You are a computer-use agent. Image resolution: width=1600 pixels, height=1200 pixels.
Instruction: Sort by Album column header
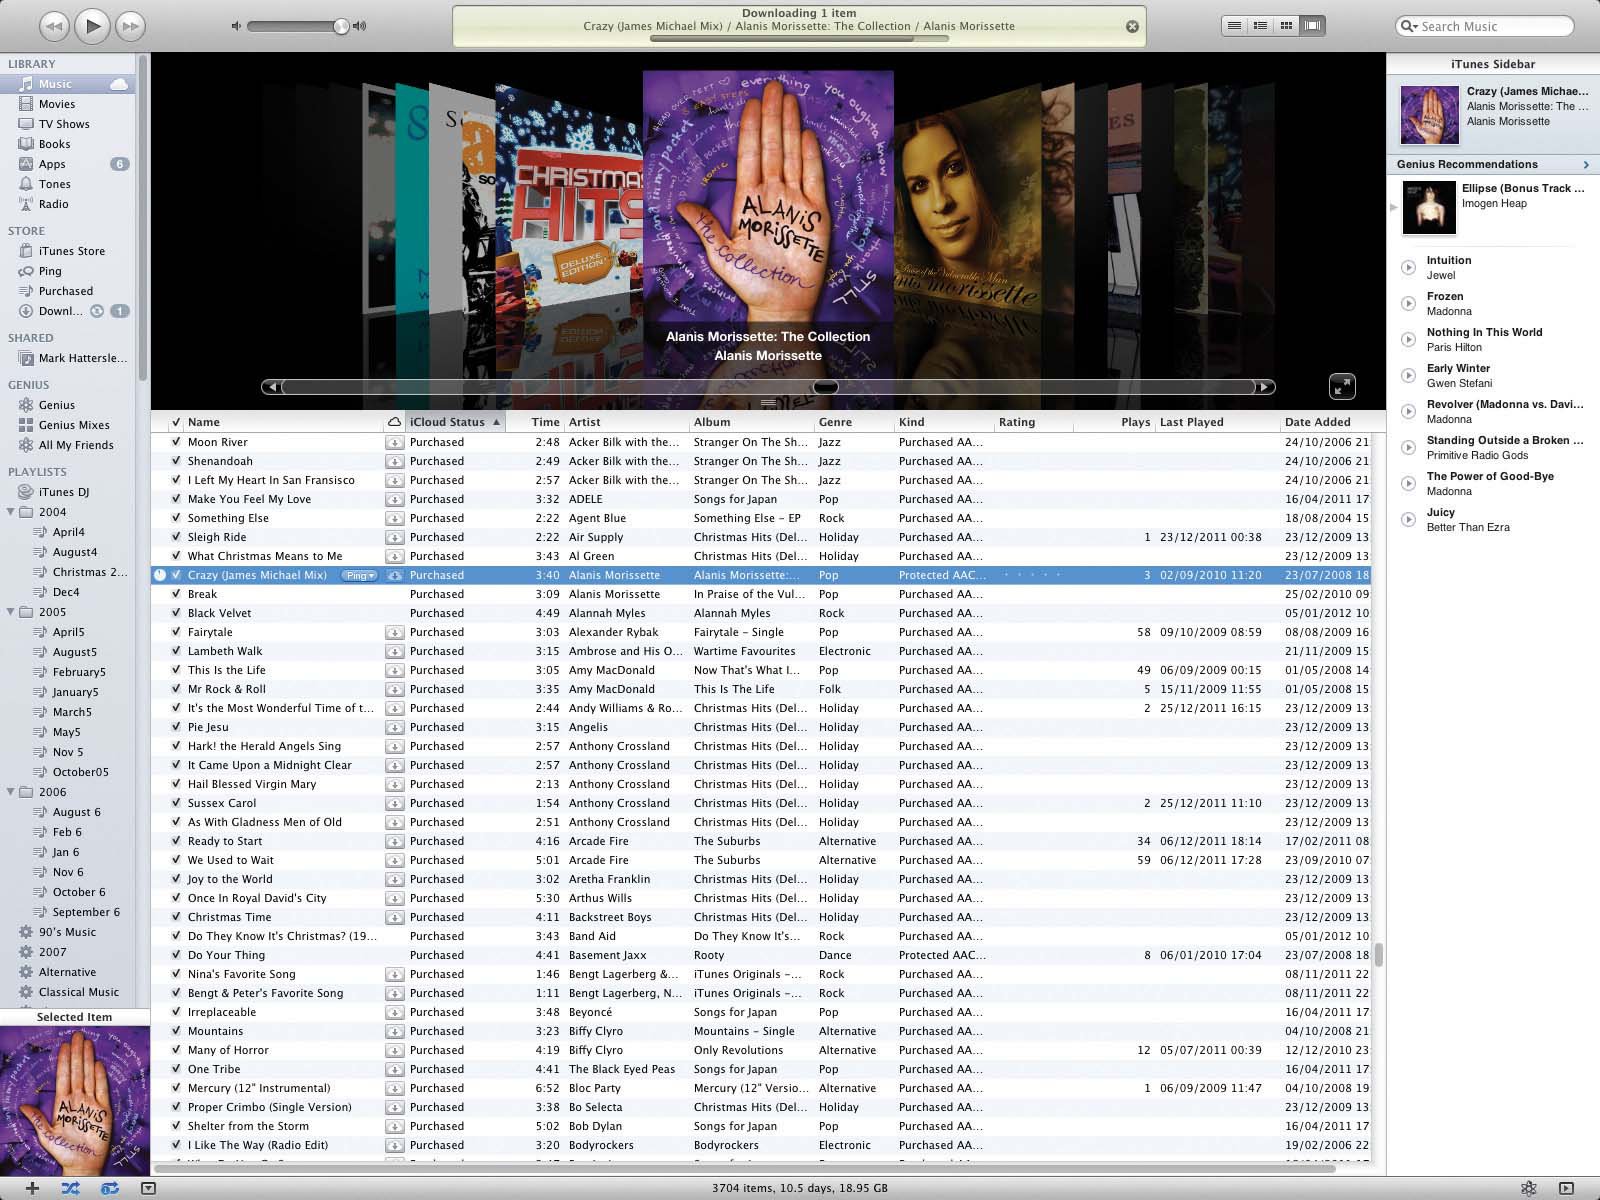click(752, 422)
